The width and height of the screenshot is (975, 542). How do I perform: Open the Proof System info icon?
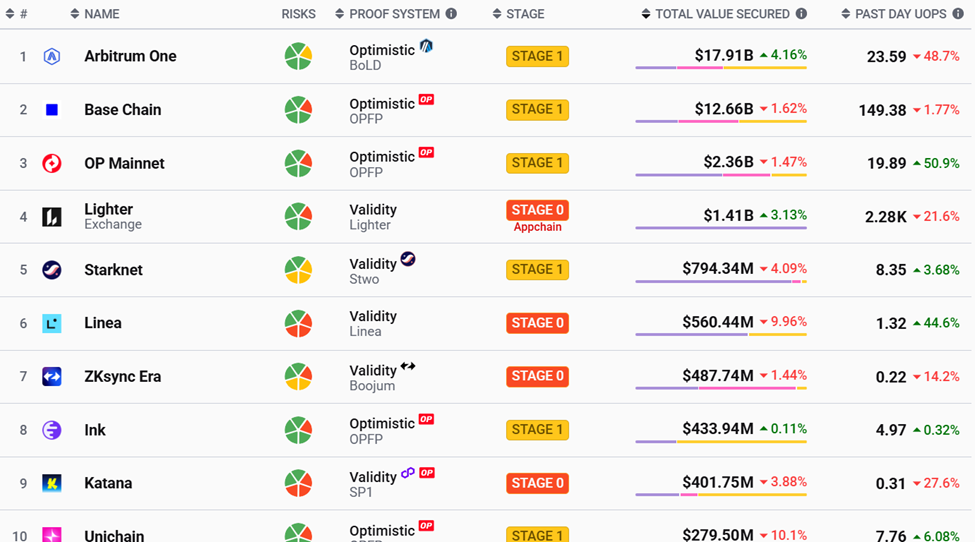coord(451,14)
